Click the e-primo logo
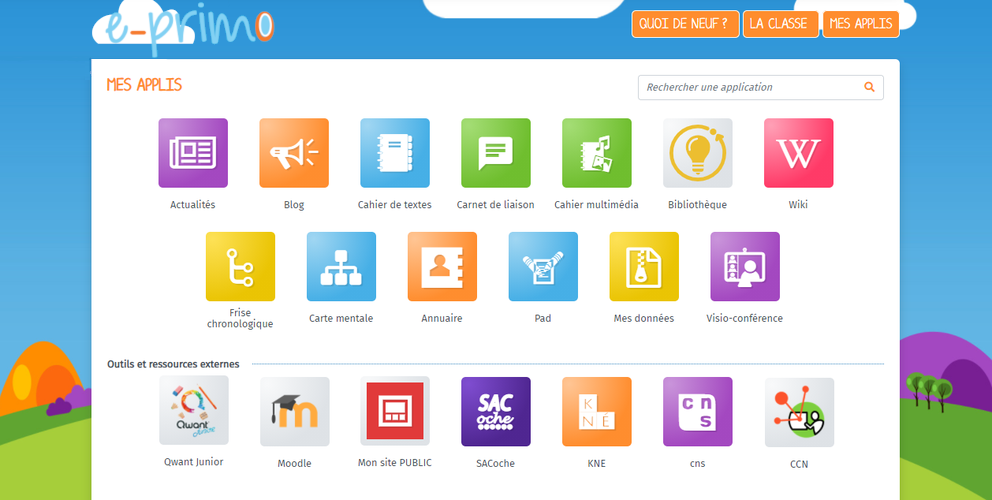992x500 pixels. coord(183,30)
